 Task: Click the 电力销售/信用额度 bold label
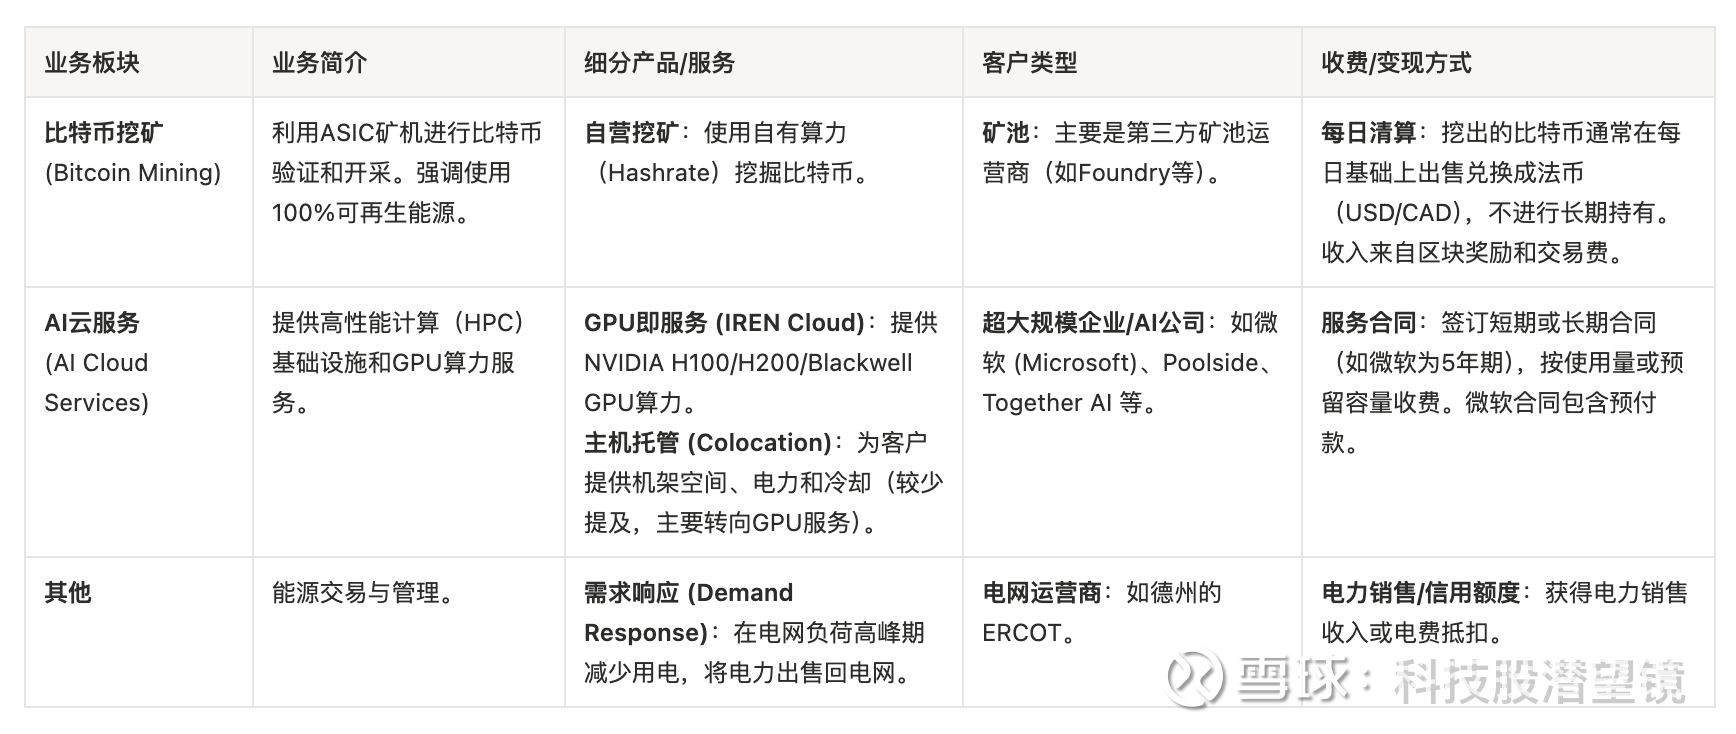coord(1420,593)
